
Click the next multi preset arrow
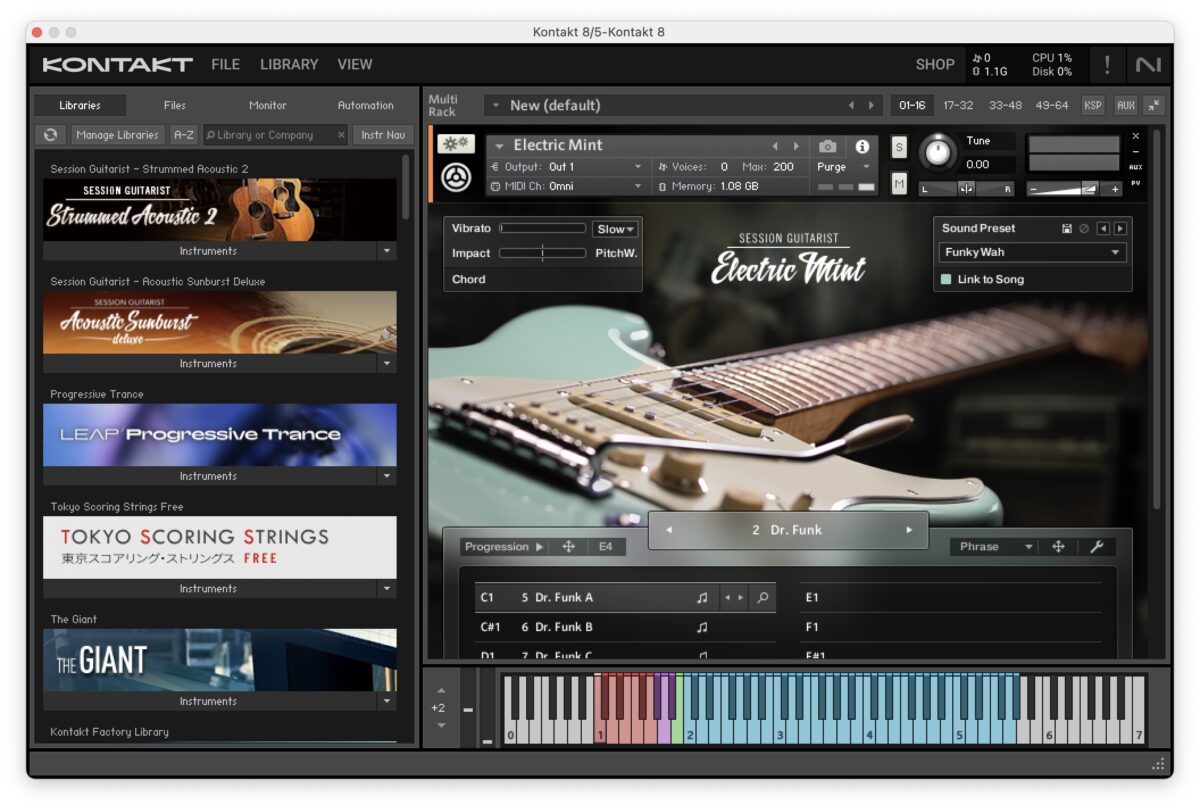coord(871,105)
